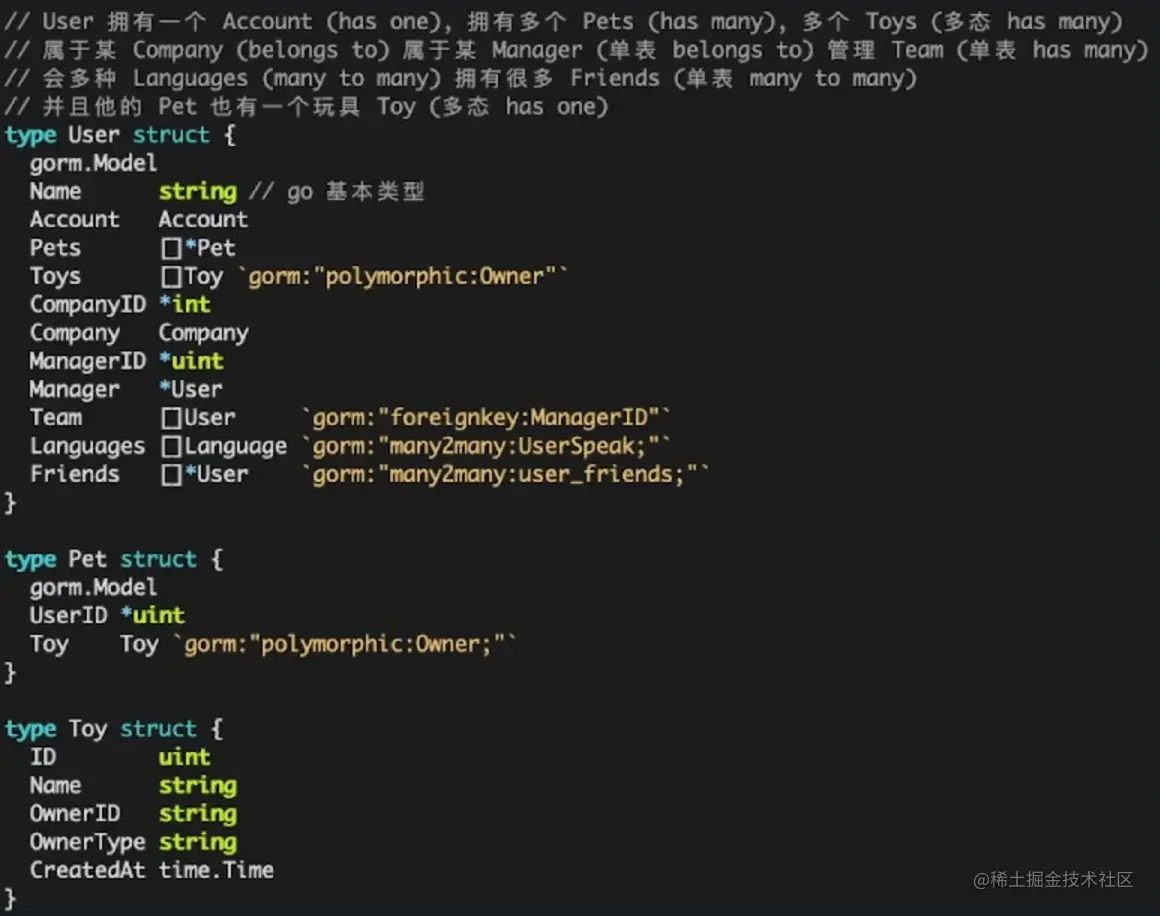The height and width of the screenshot is (916, 1160).
Task: Click the 'Friends' field name in User struct
Action: [x=75, y=474]
